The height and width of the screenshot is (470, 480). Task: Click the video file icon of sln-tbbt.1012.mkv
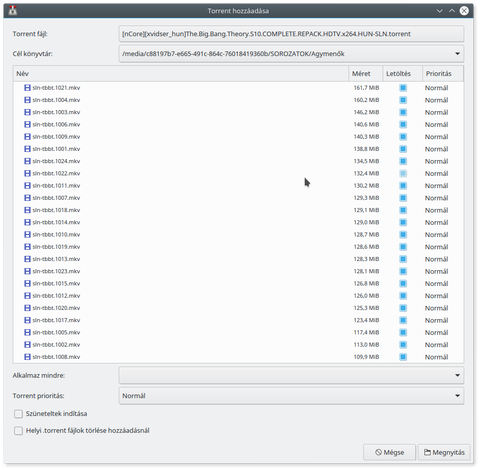27,296
